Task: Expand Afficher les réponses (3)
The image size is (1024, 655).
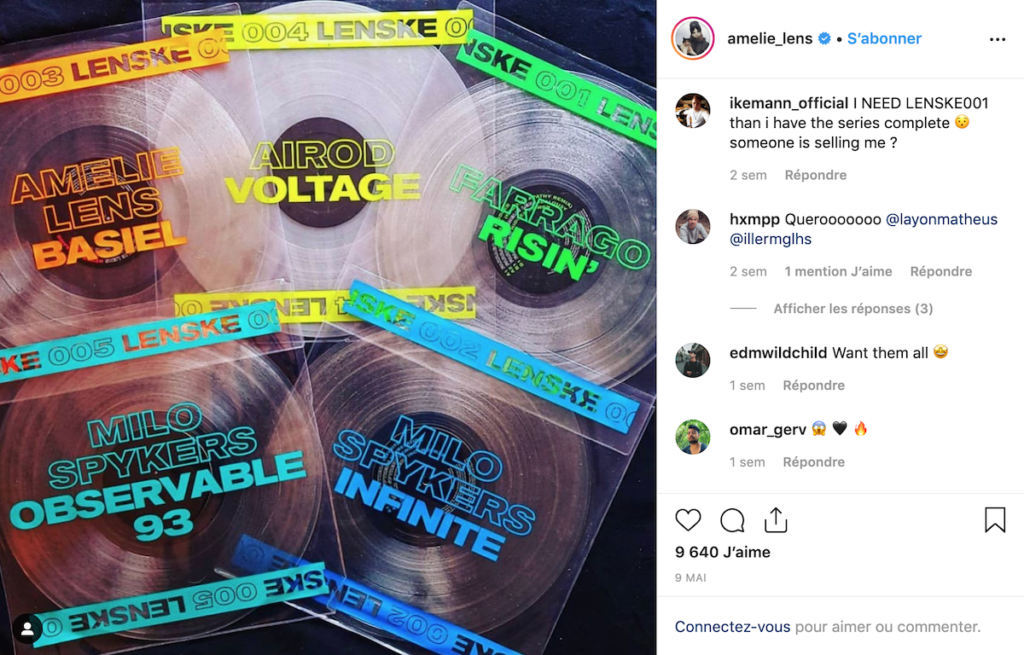Action: coord(853,308)
